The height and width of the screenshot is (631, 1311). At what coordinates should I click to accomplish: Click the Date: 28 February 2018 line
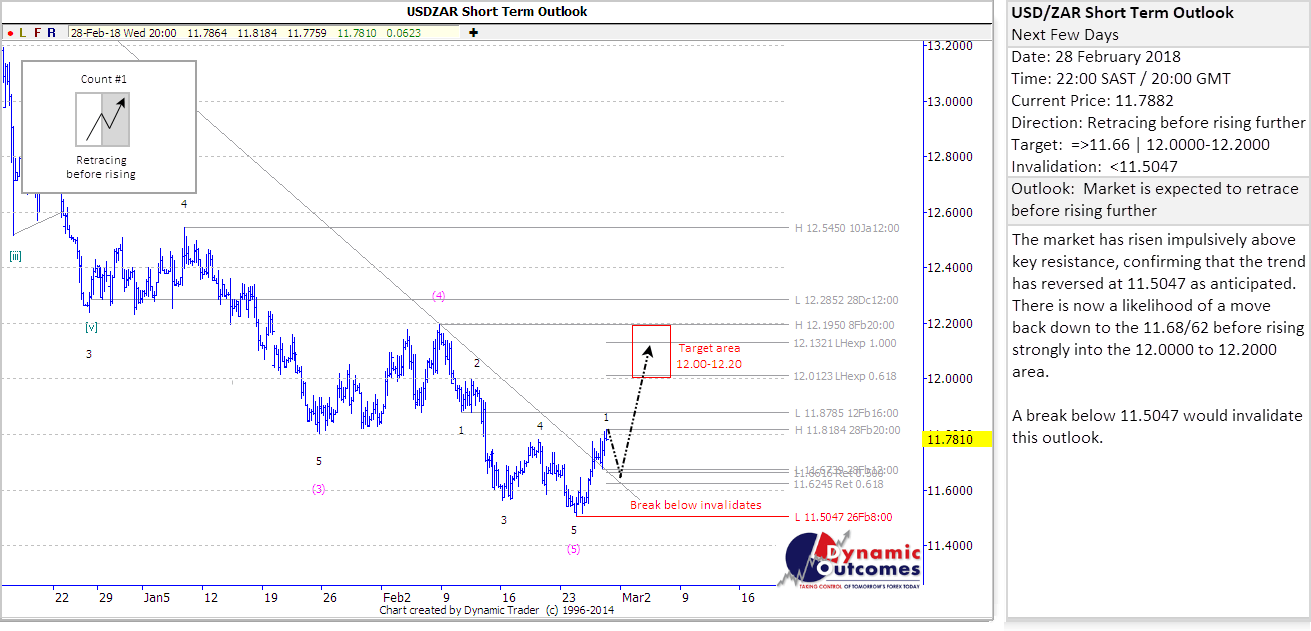click(1096, 57)
